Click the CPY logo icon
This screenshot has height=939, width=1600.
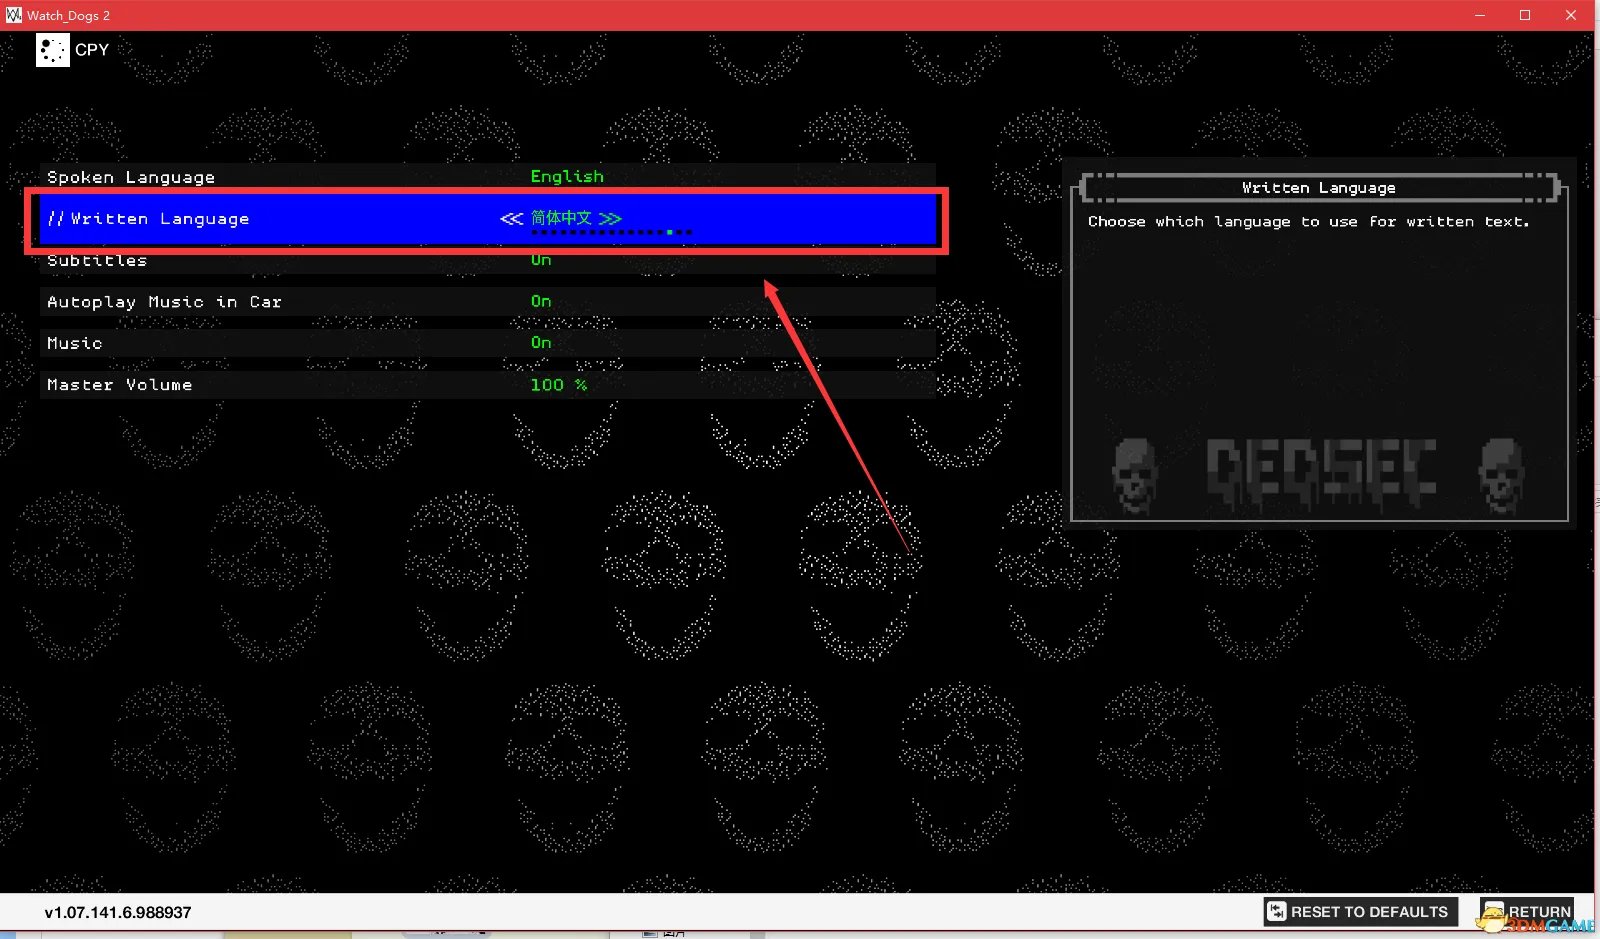[x=53, y=50]
